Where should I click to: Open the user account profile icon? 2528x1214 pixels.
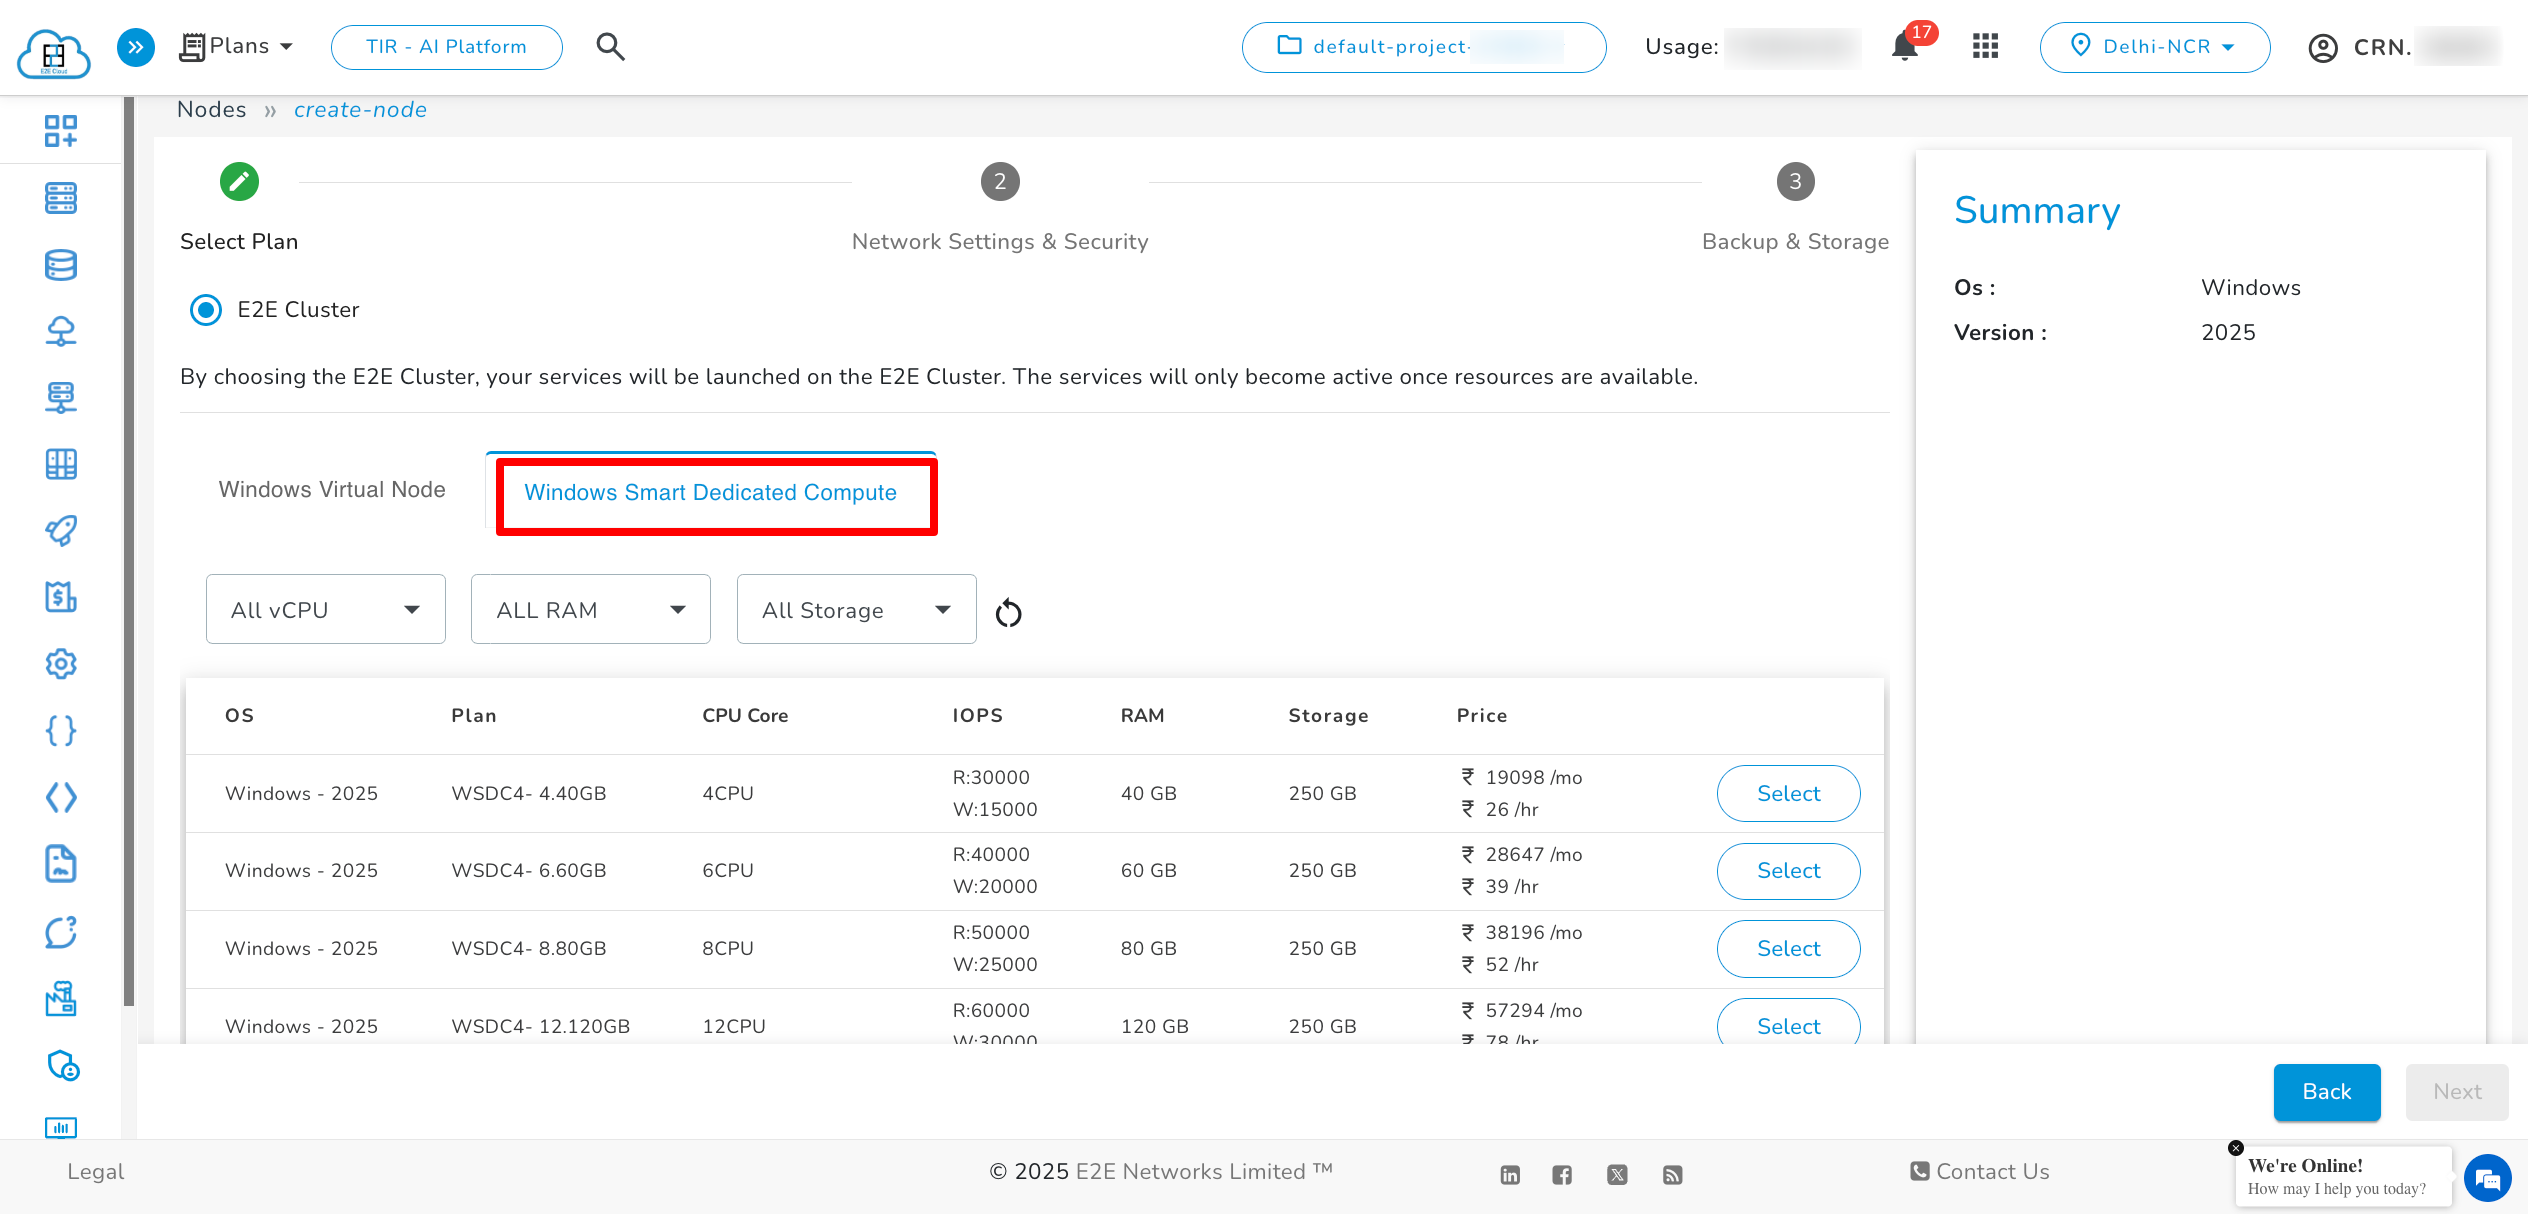2323,48
